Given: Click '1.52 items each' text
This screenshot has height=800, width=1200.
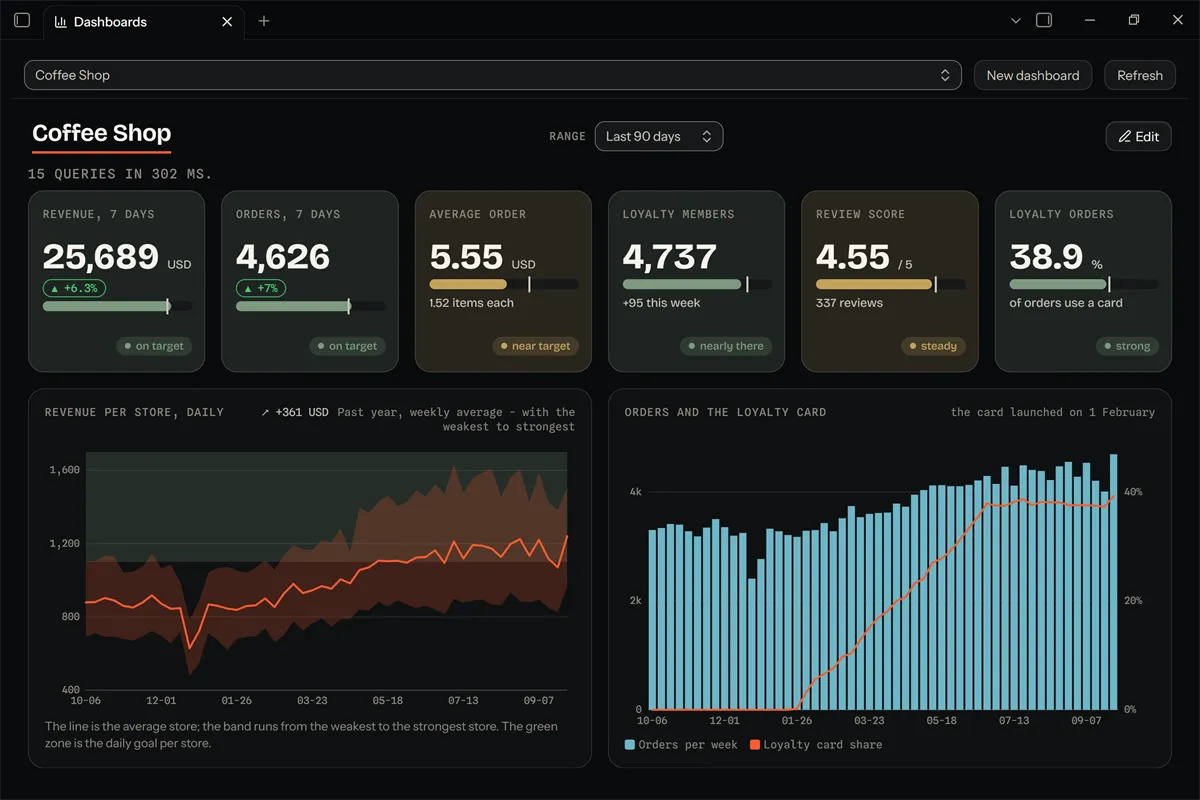Looking at the screenshot, I should pos(471,303).
